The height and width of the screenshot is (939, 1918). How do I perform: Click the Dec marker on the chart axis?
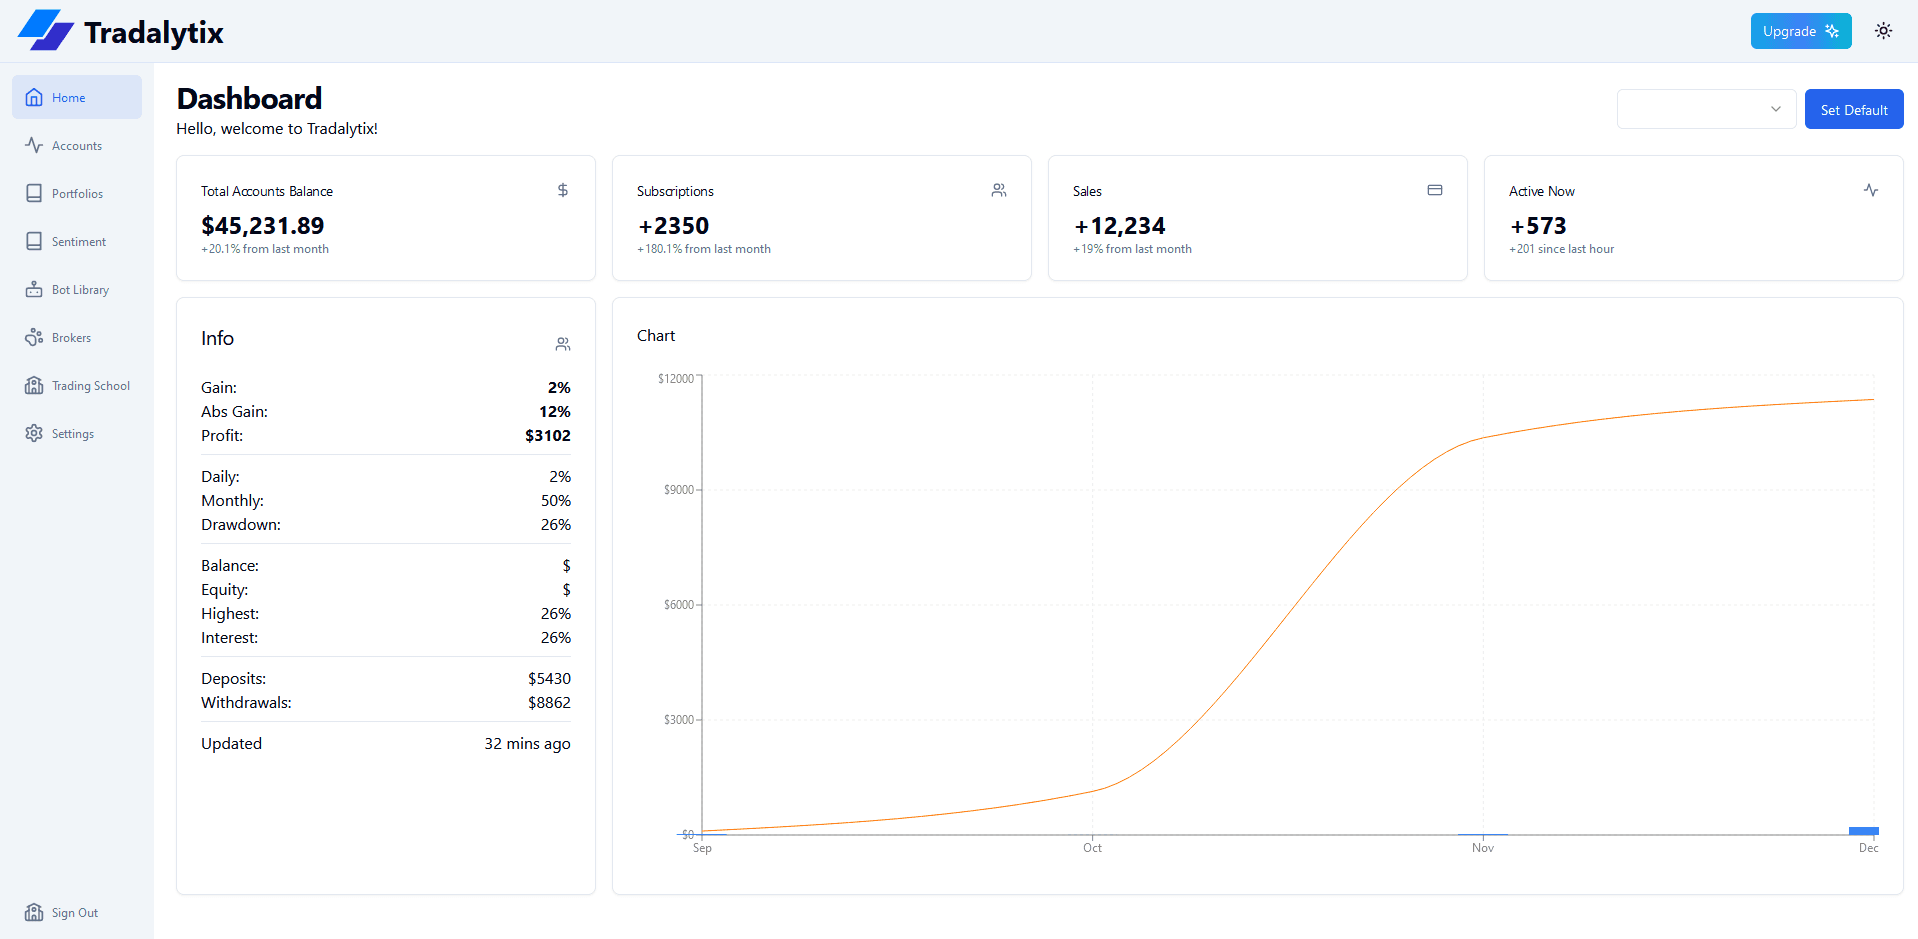[x=1864, y=832]
